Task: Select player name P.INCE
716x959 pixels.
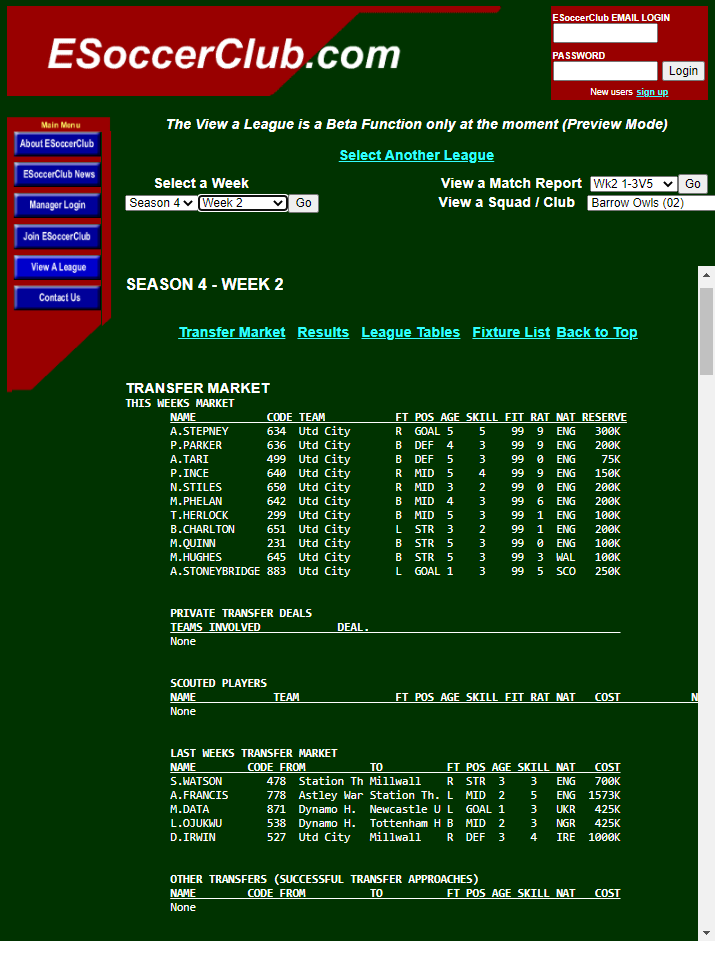Action: [189, 474]
